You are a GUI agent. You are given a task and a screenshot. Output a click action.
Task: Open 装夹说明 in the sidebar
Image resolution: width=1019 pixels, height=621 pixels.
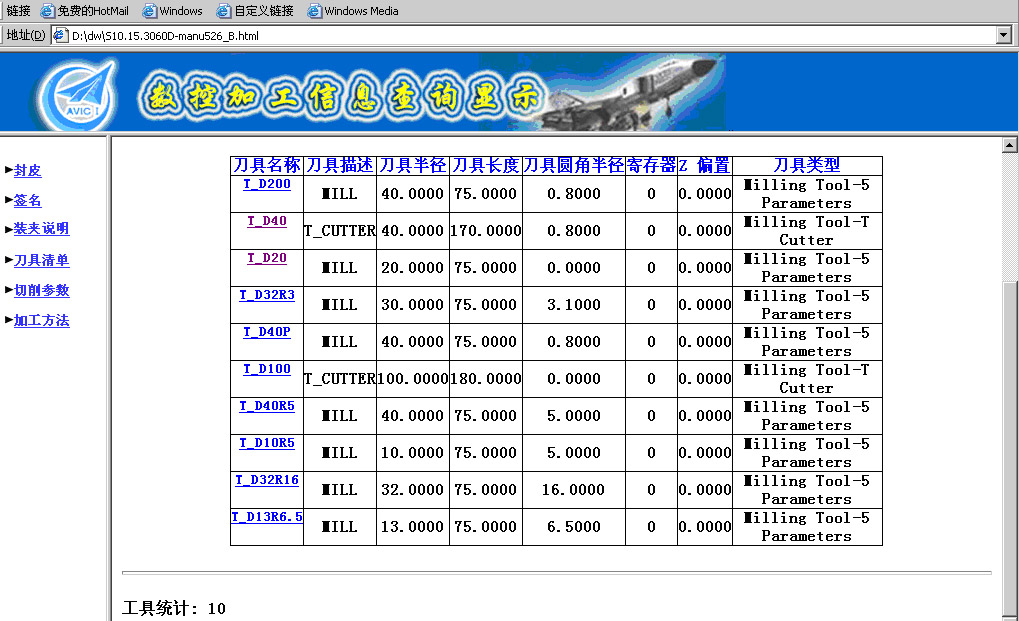click(x=41, y=229)
